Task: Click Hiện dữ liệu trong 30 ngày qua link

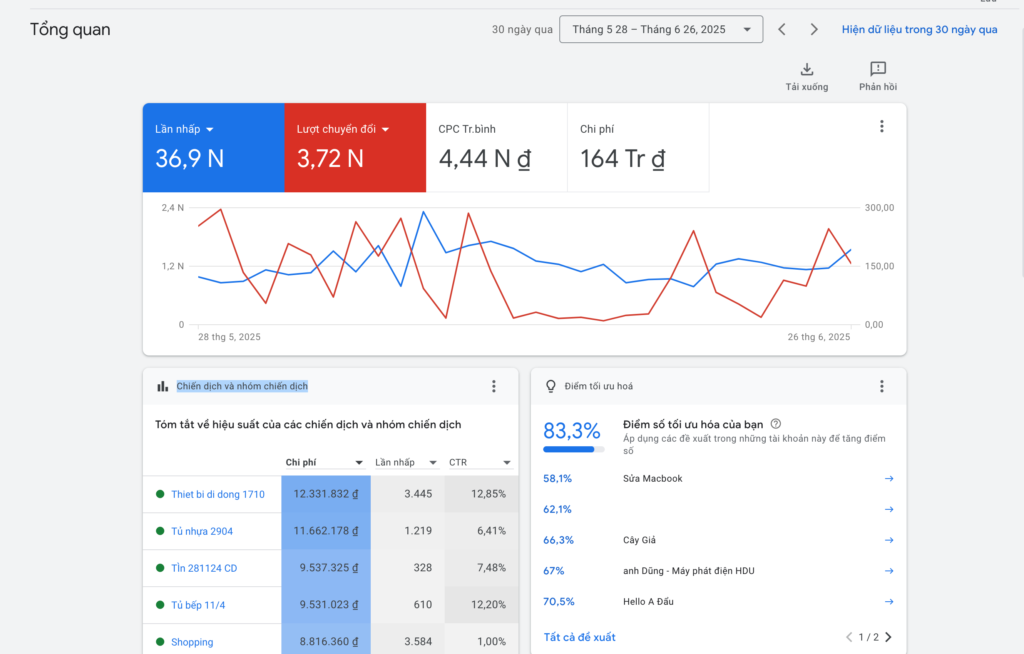Action: click(920, 29)
